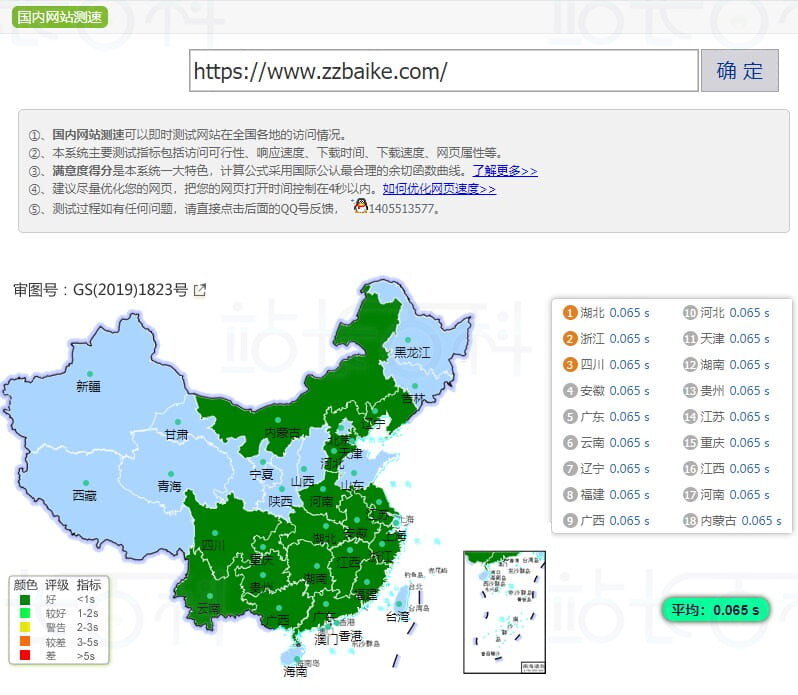Image resolution: width=798 pixels, height=695 pixels.
Task: Click rank 10 gray badge for 河北
Action: pos(690,313)
